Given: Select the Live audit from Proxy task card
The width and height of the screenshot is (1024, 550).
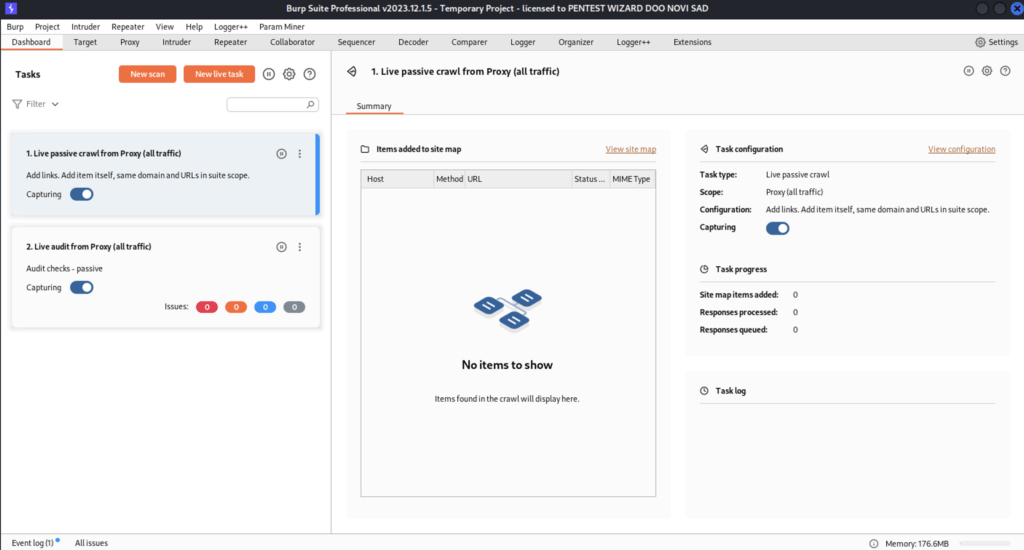Looking at the screenshot, I should (x=165, y=277).
